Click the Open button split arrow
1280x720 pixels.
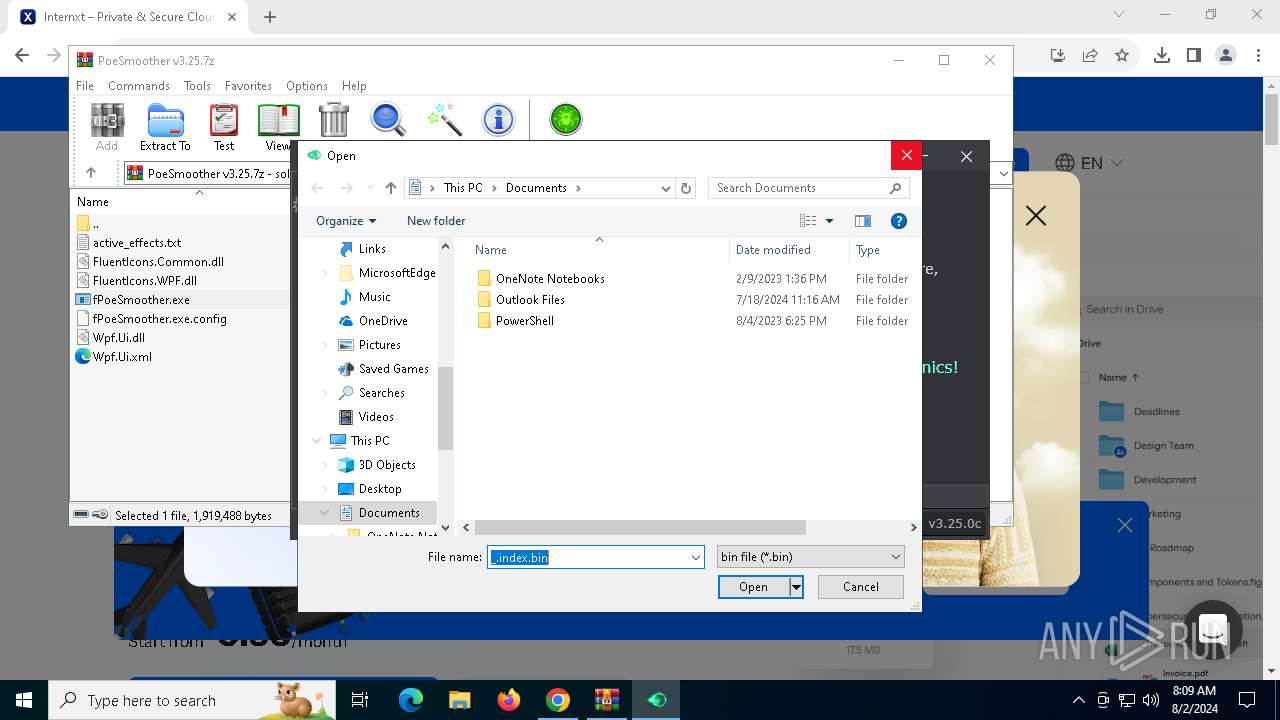pos(796,587)
